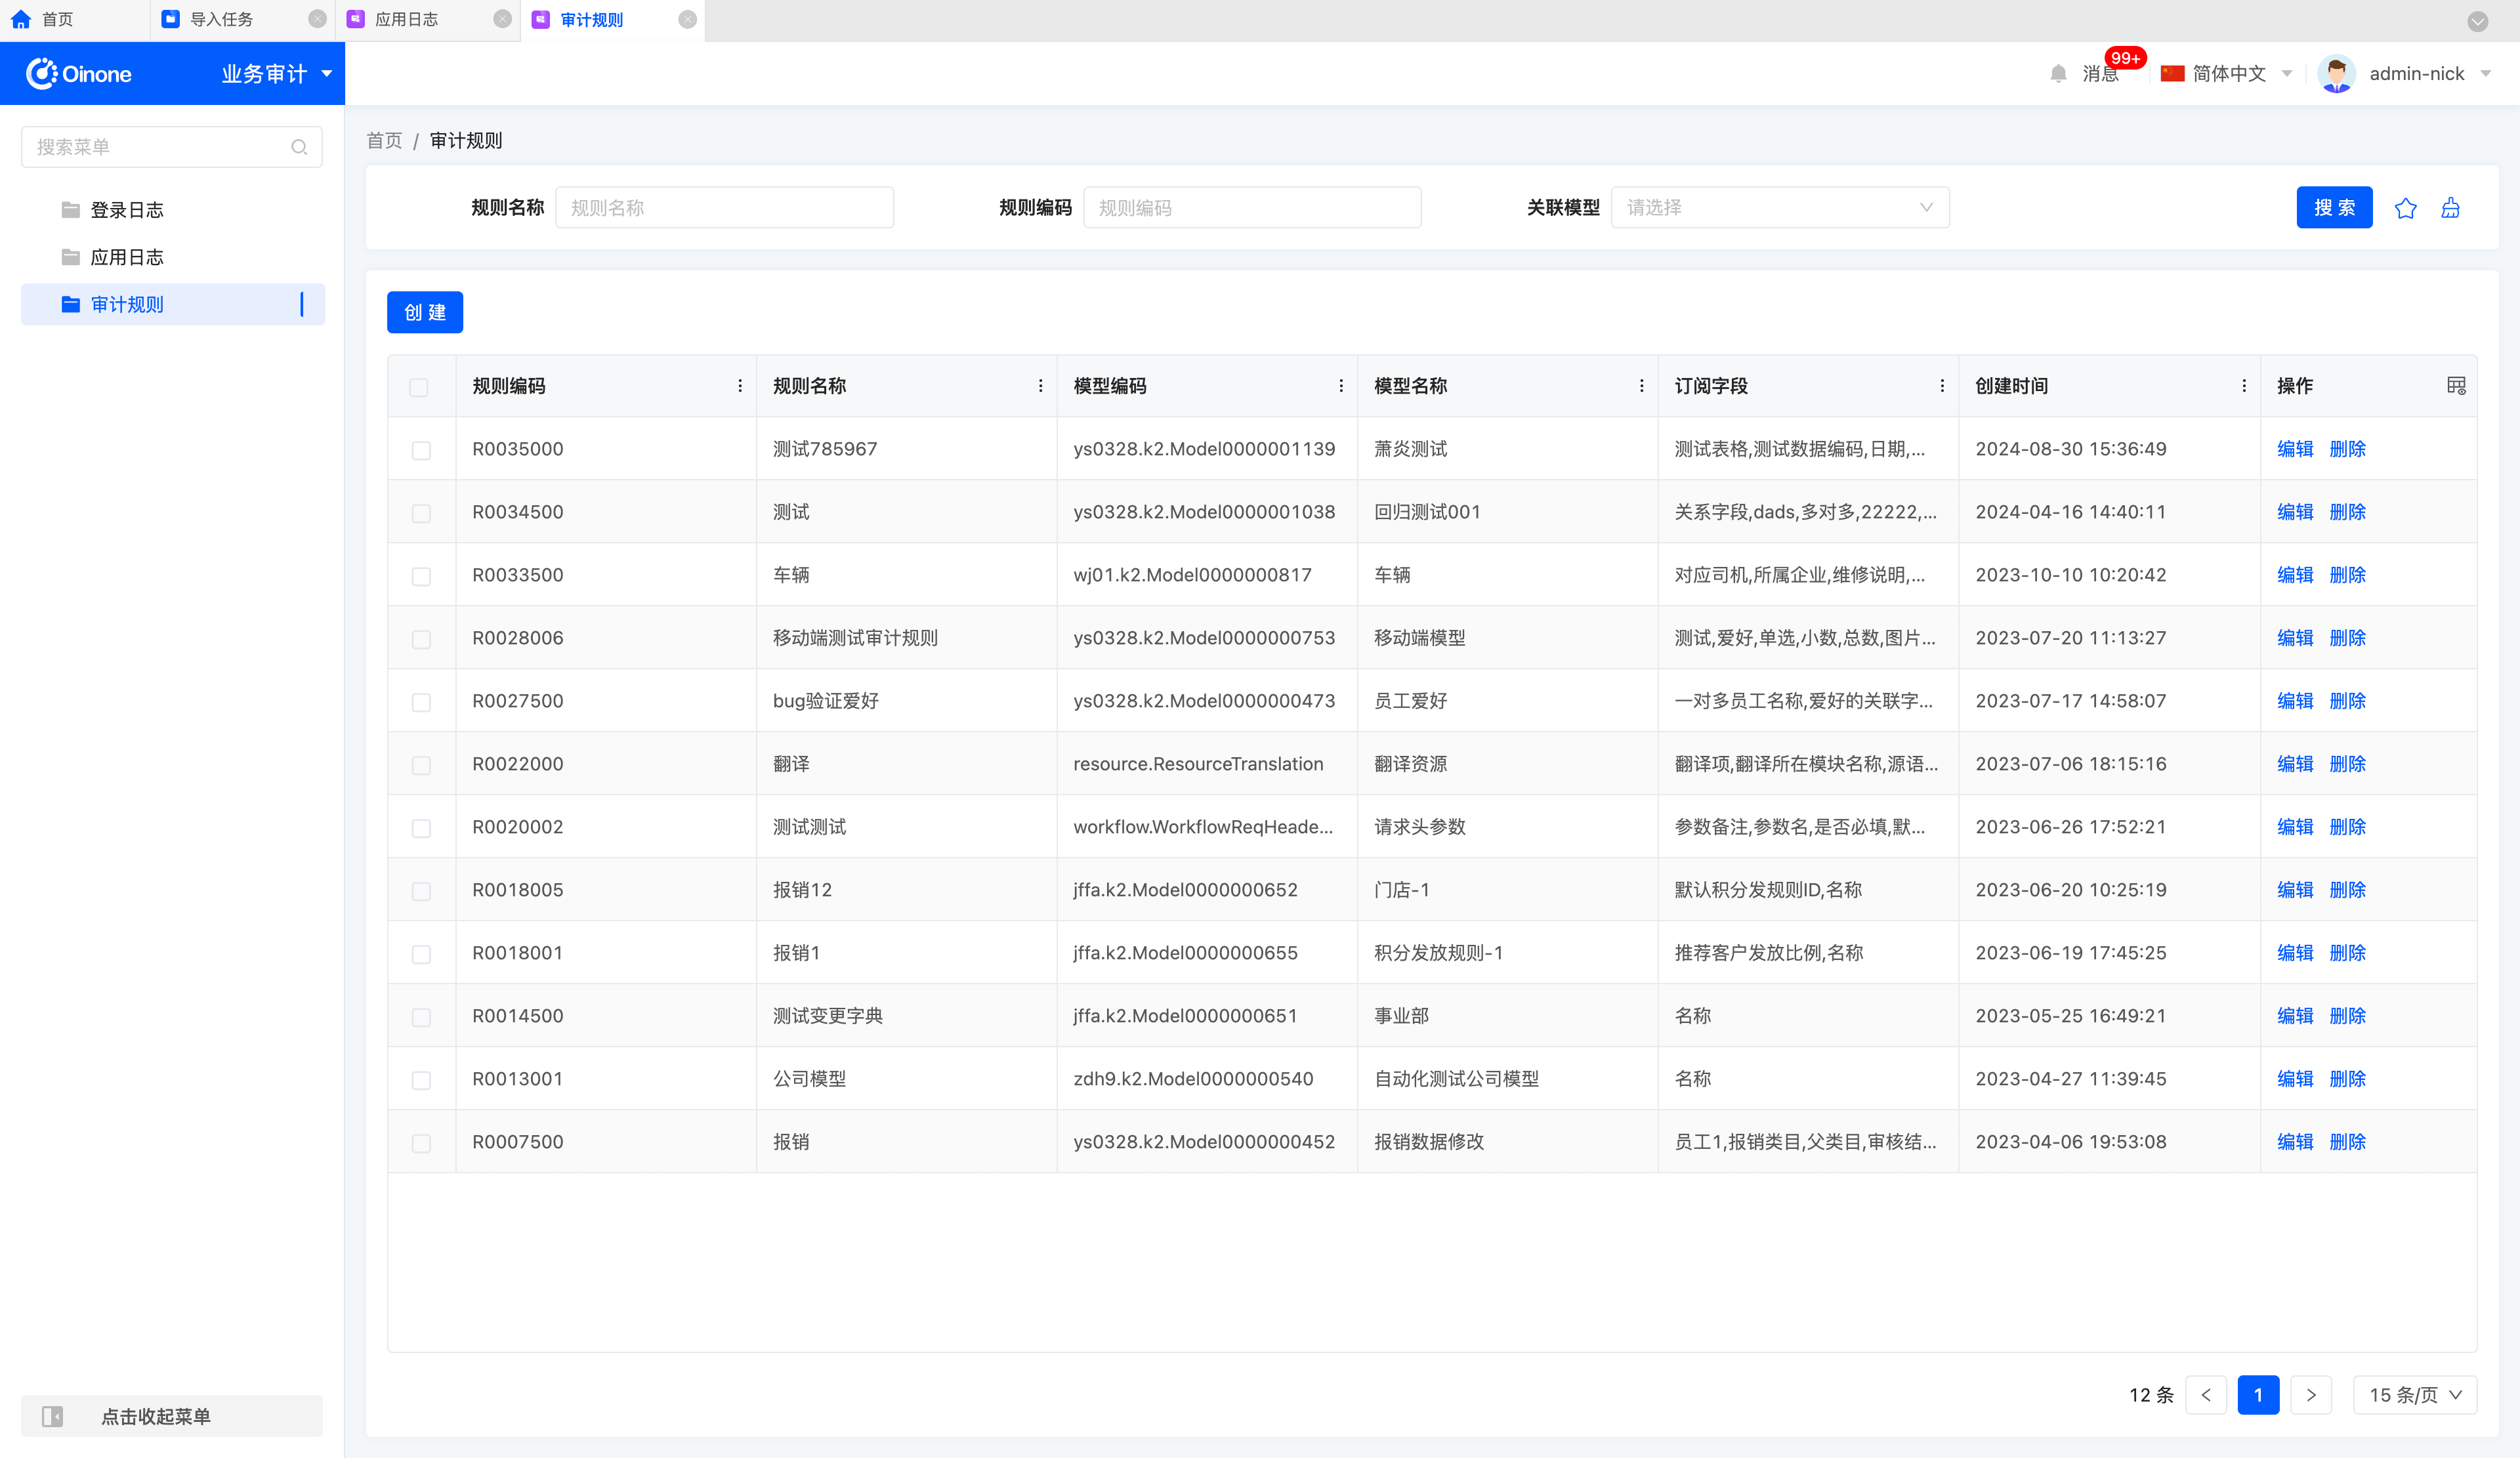Click the search magnifier in menu search
The image size is (2520, 1458).
click(299, 147)
